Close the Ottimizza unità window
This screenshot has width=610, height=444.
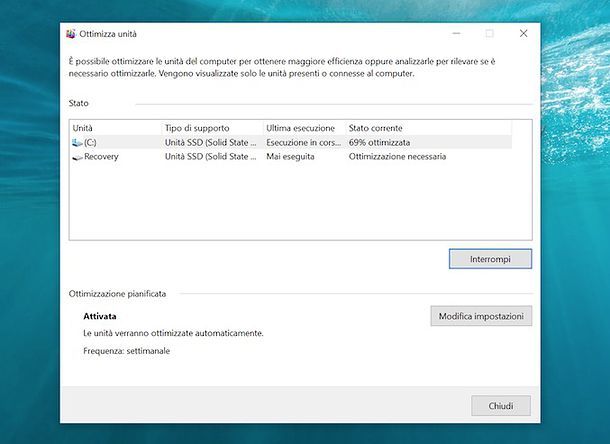pos(524,33)
